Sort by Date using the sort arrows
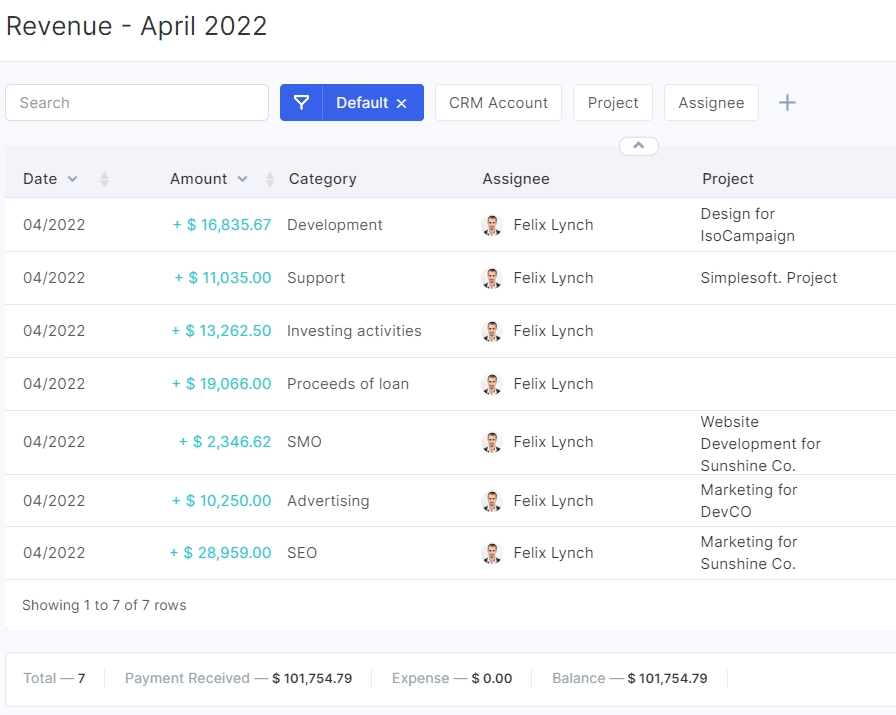Screen dimensions: 896x715 point(104,179)
